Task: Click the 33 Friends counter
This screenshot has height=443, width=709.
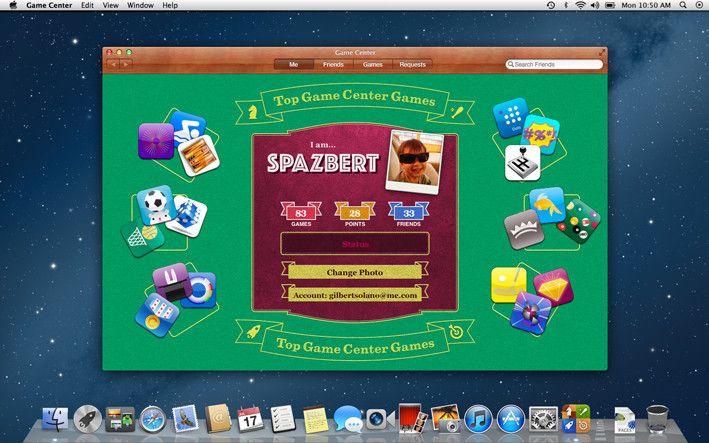Action: (409, 214)
